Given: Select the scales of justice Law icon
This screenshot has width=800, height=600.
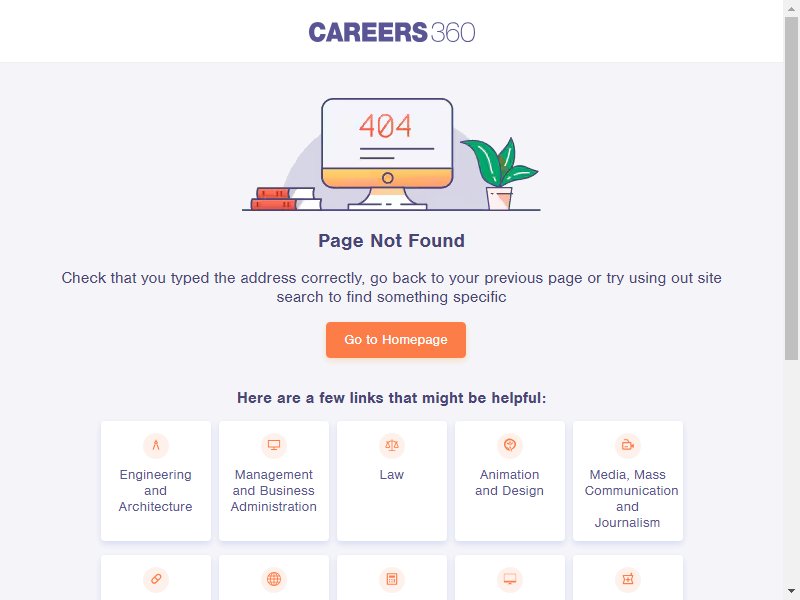Looking at the screenshot, I should 392,445.
